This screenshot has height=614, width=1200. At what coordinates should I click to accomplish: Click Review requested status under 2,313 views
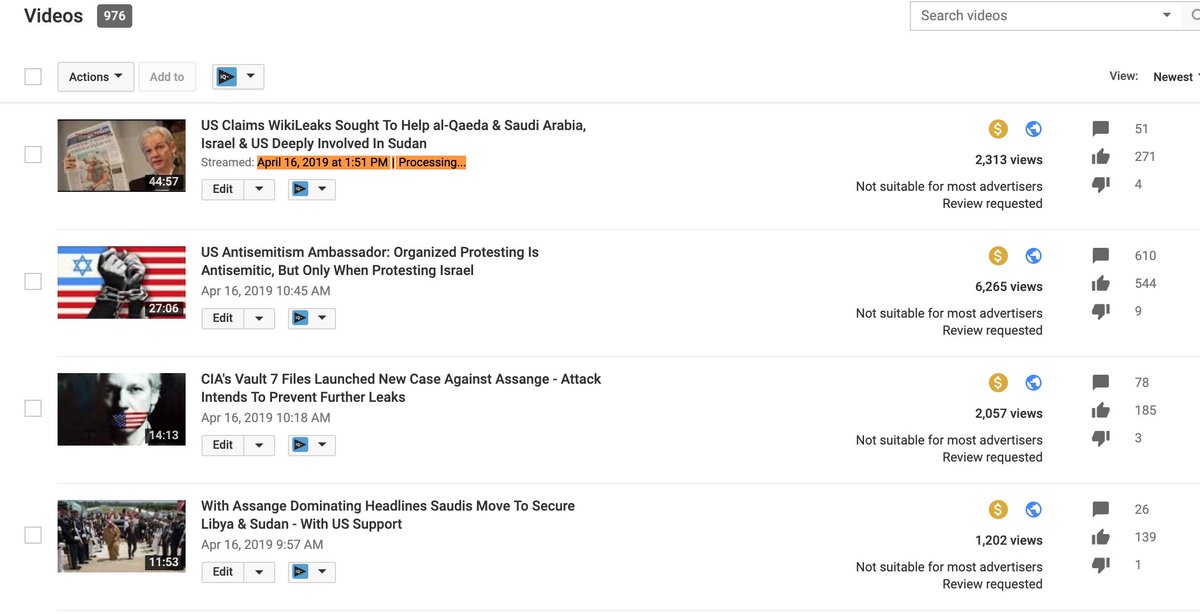coord(992,203)
